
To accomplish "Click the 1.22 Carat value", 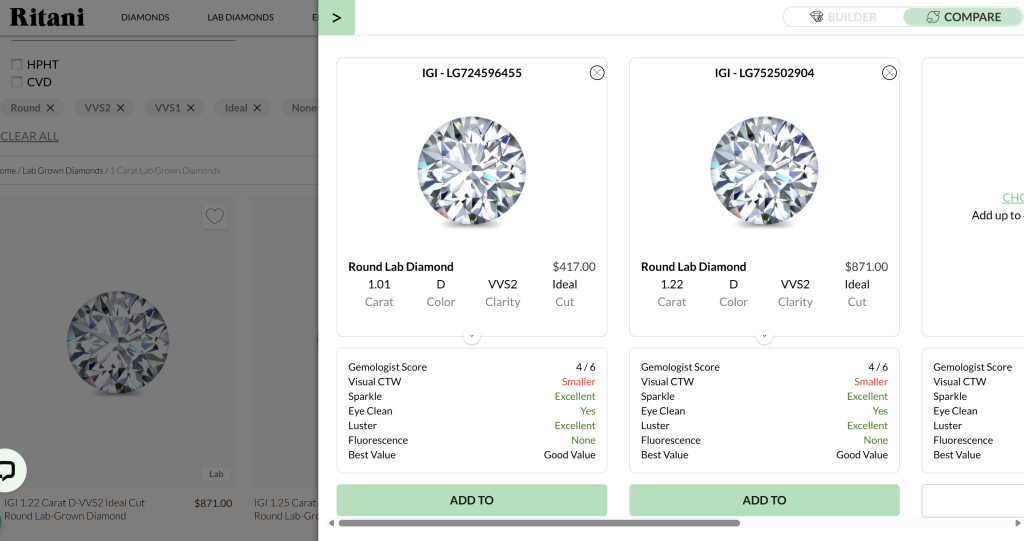I will (x=671, y=284).
